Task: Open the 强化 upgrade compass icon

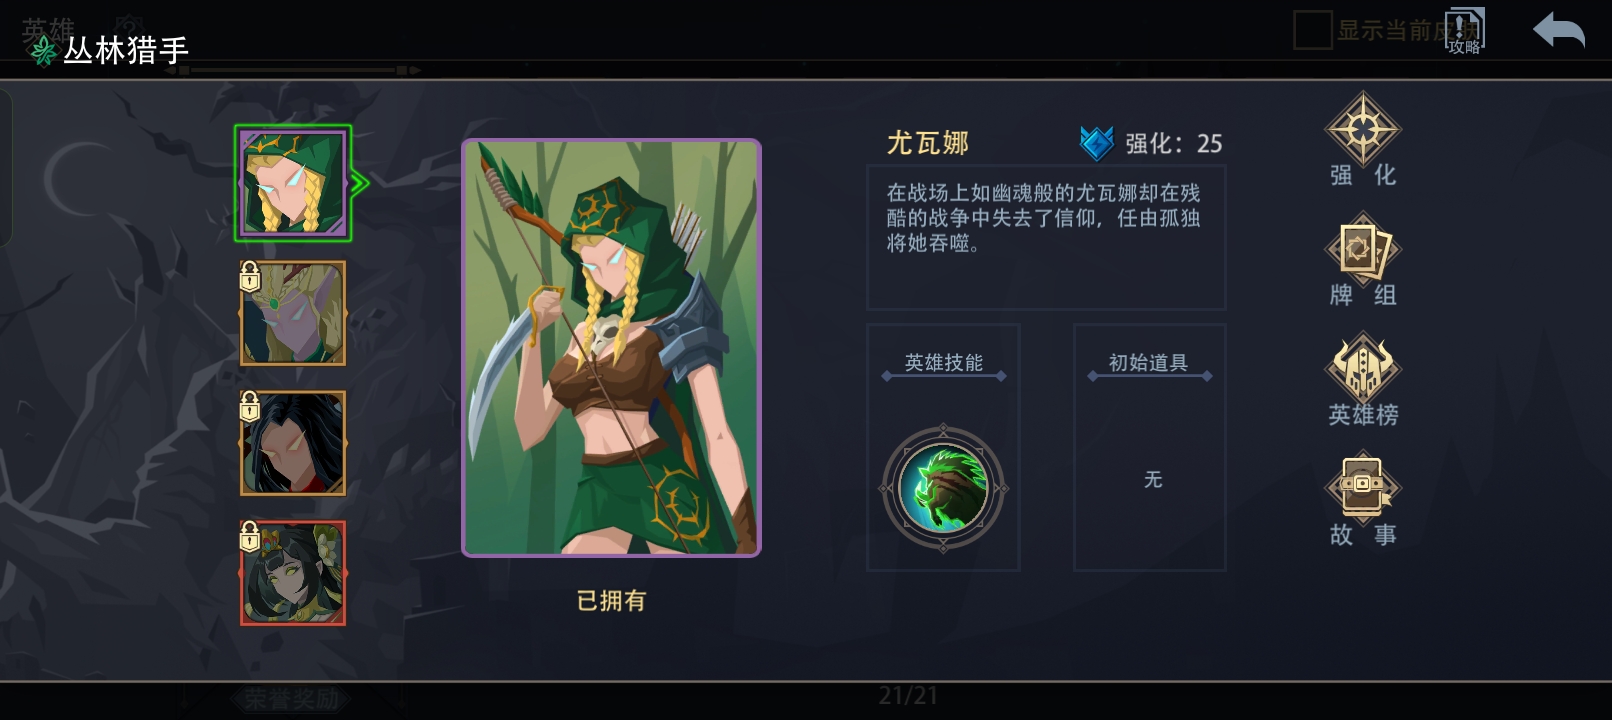Action: pos(1362,129)
